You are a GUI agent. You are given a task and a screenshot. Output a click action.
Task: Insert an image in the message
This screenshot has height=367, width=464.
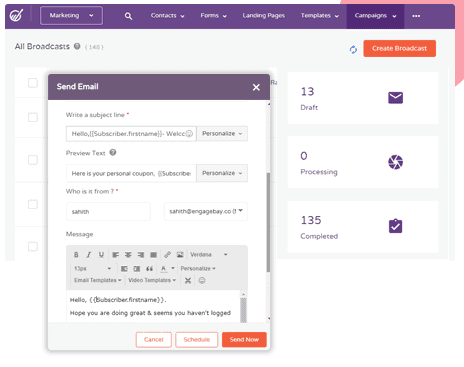tap(180, 255)
